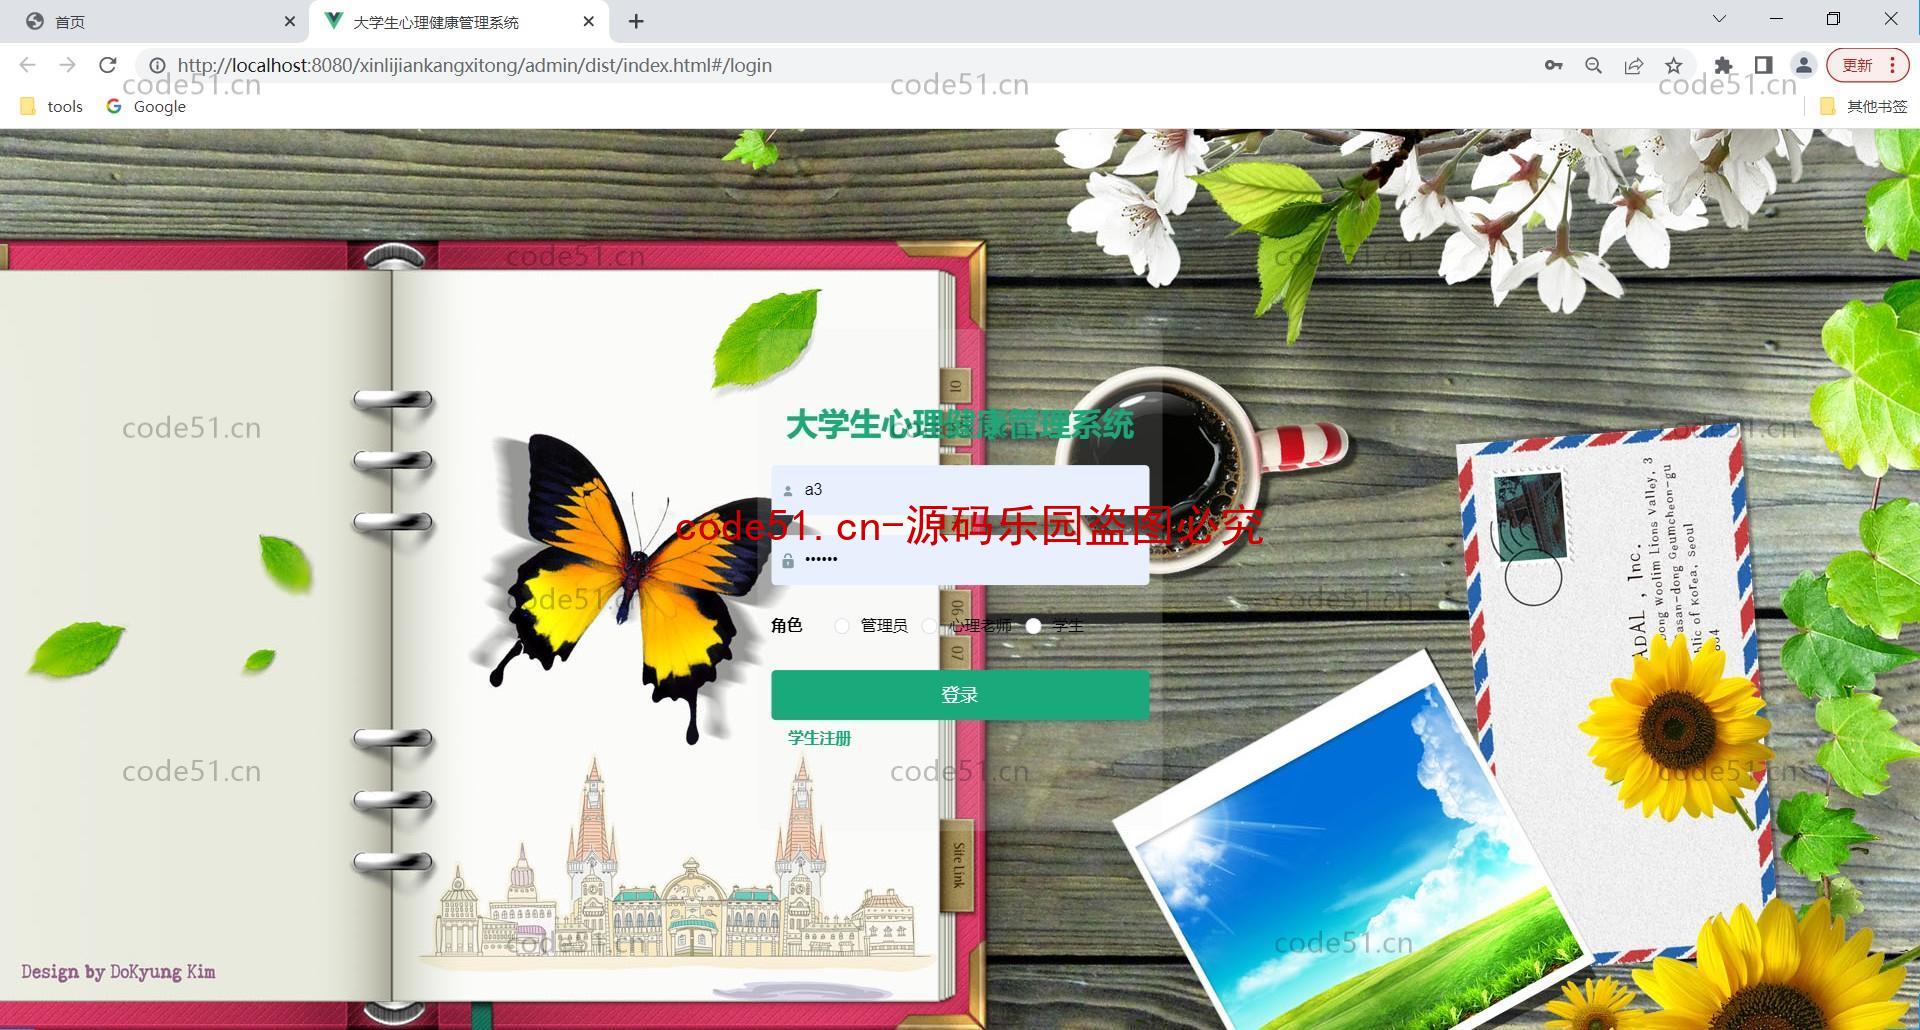Open the zoom magnifier icon
Screen dimensions: 1920x1030
pos(1593,65)
